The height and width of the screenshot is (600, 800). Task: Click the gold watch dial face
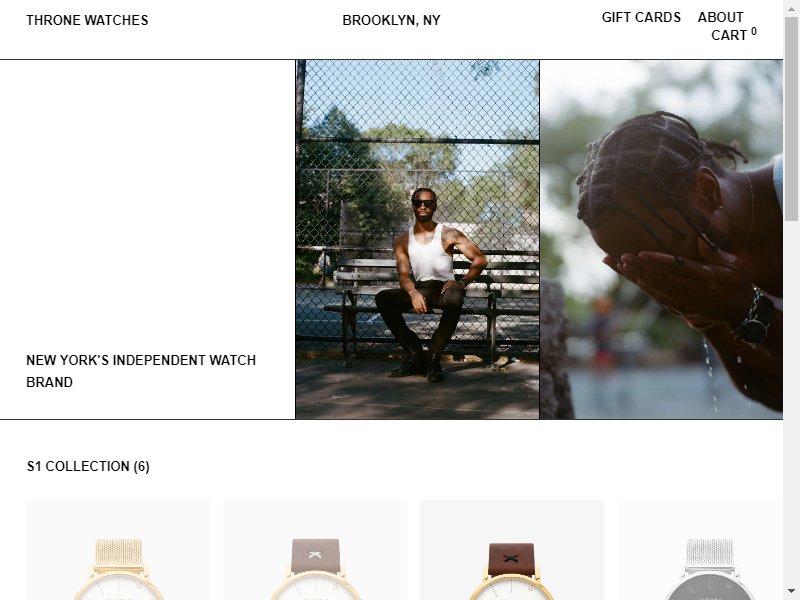click(x=118, y=587)
